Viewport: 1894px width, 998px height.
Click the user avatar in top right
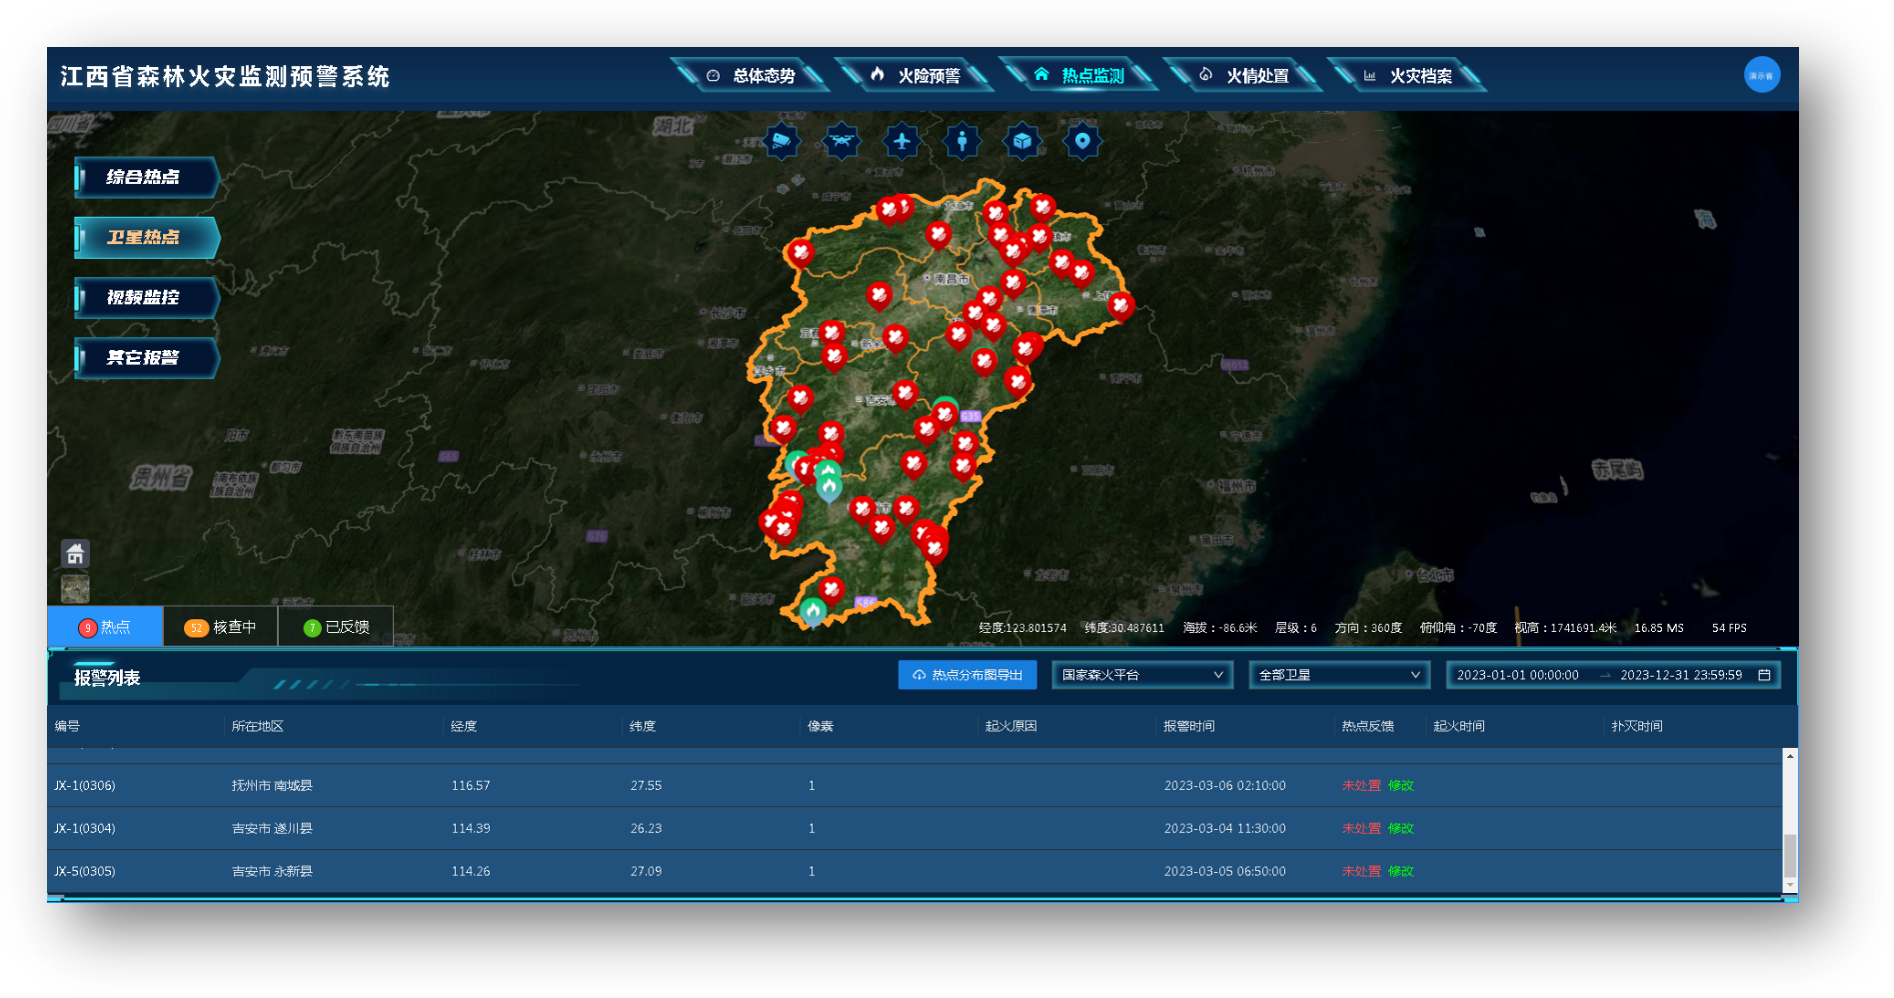[1761, 75]
